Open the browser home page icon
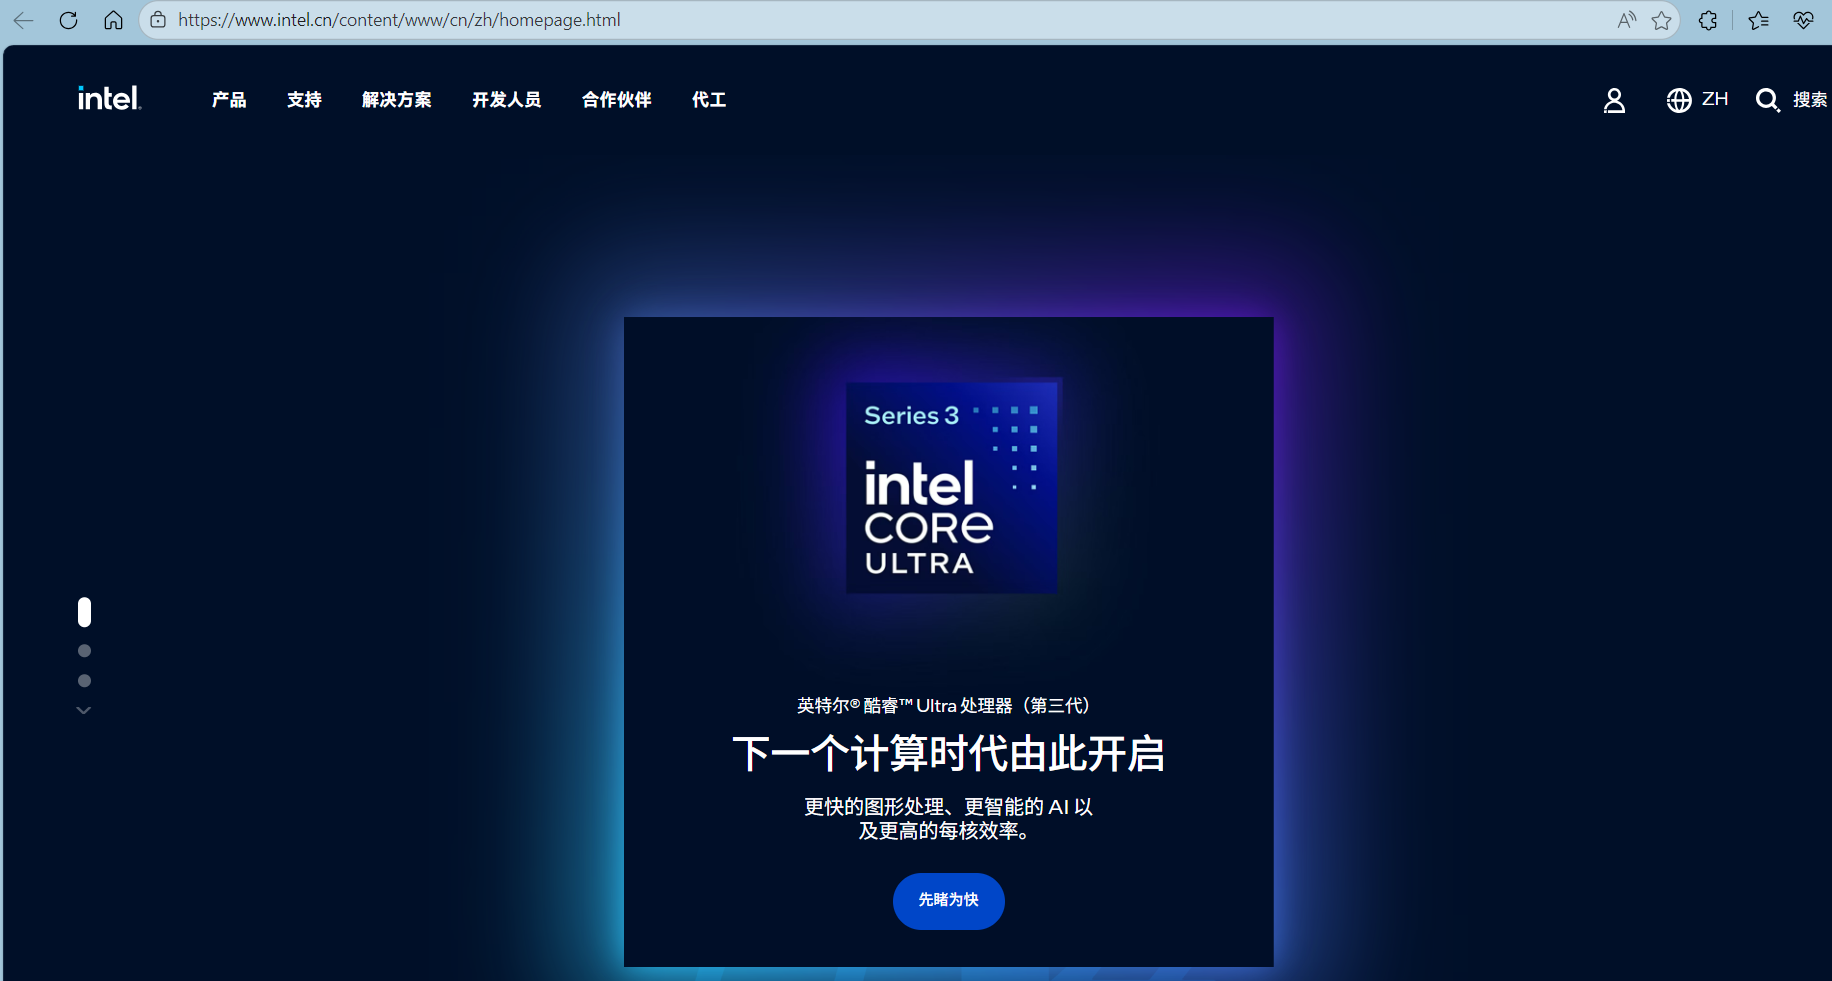This screenshot has width=1832, height=981. pos(113,20)
